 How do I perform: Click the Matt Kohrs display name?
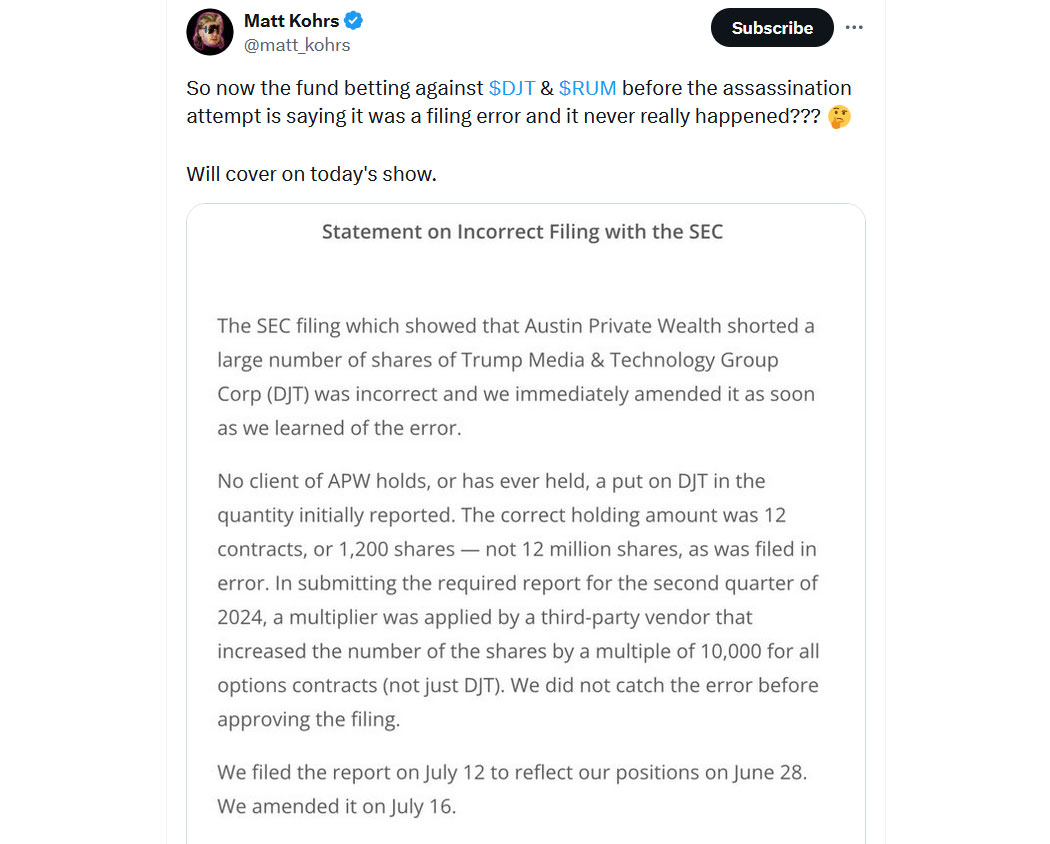coord(291,21)
